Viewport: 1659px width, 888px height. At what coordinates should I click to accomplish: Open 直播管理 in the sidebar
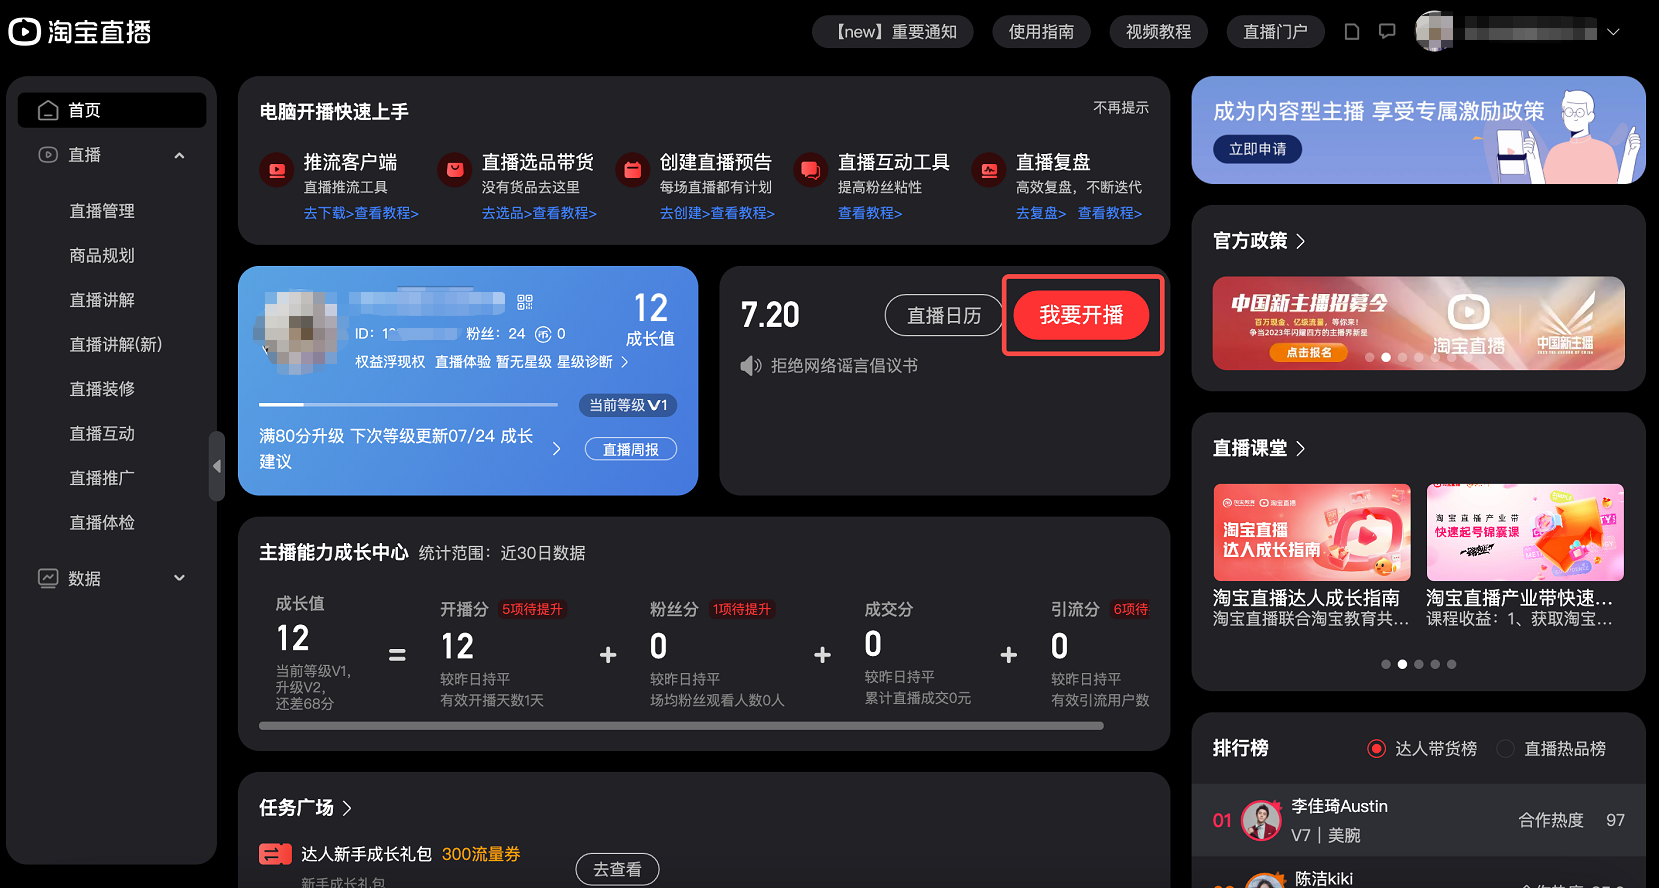coord(102,211)
